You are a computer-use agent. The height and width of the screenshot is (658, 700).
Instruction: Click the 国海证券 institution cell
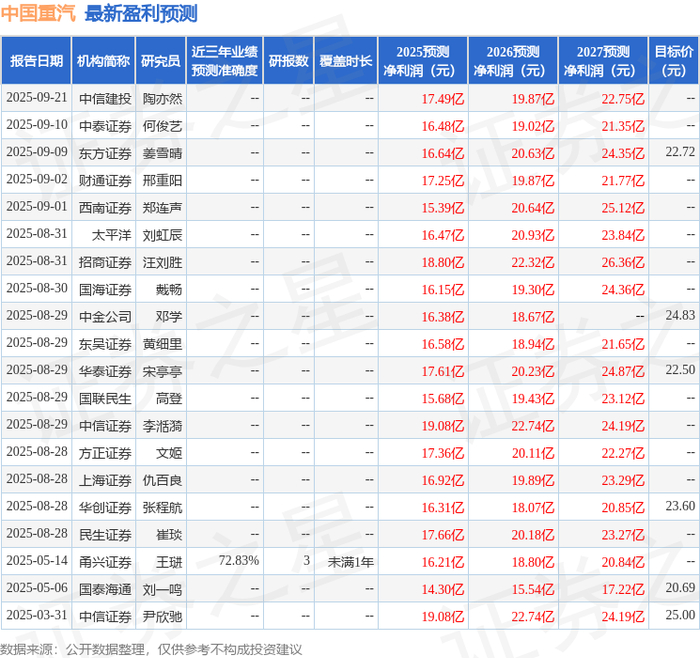[105, 290]
